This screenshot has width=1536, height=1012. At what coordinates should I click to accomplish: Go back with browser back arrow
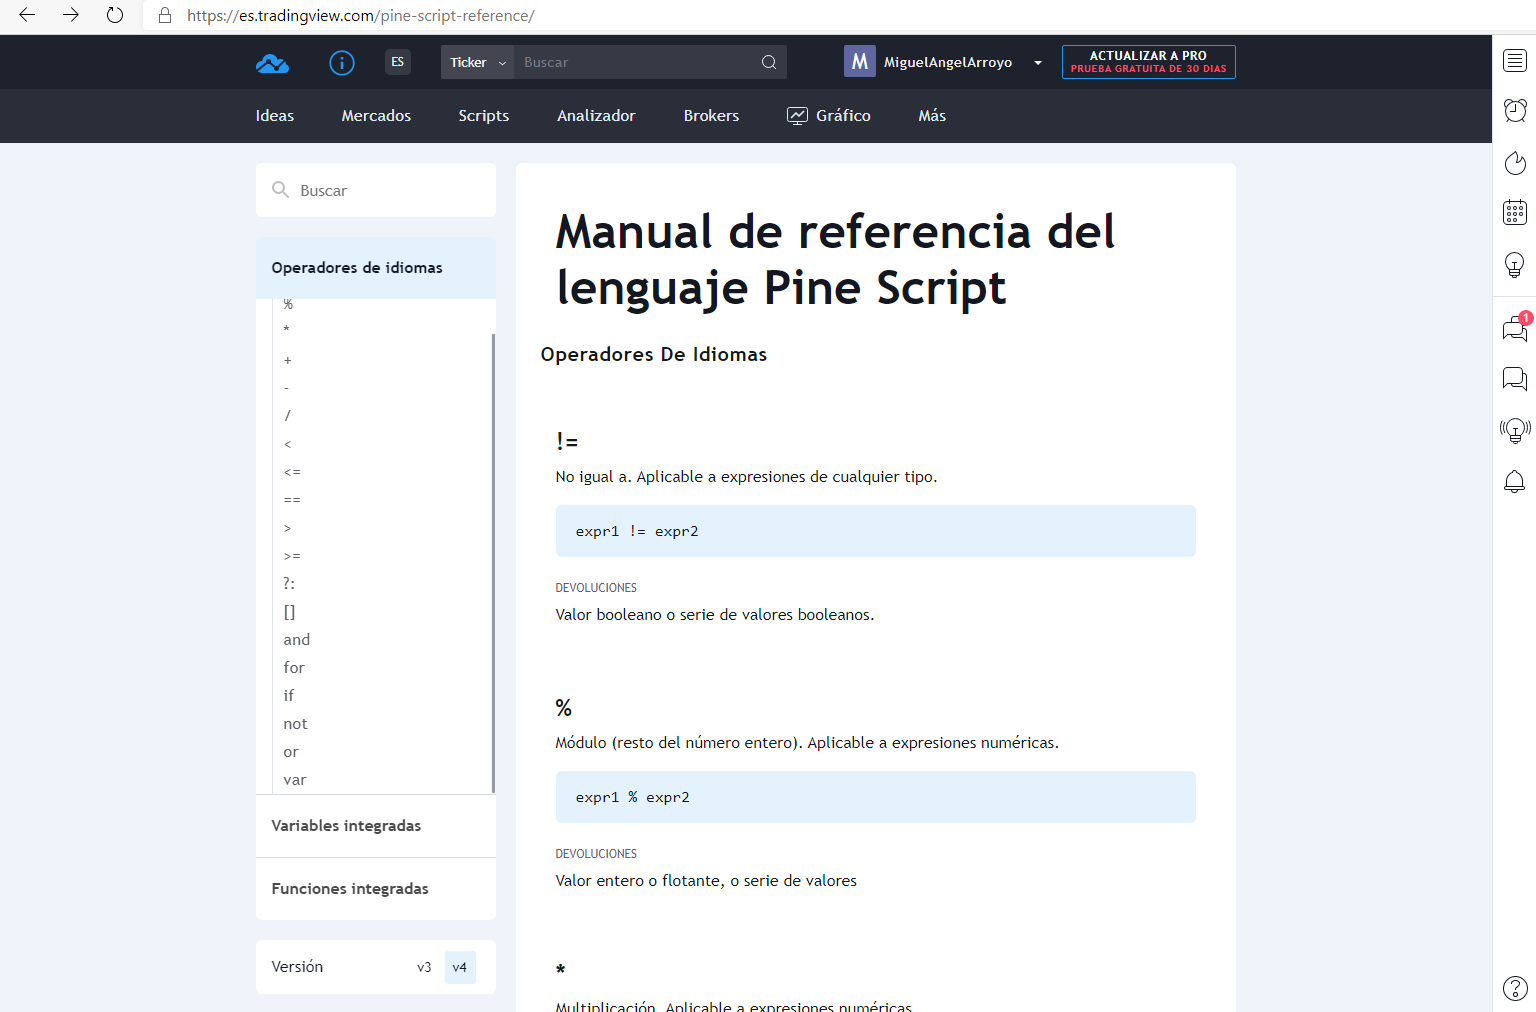(x=27, y=15)
